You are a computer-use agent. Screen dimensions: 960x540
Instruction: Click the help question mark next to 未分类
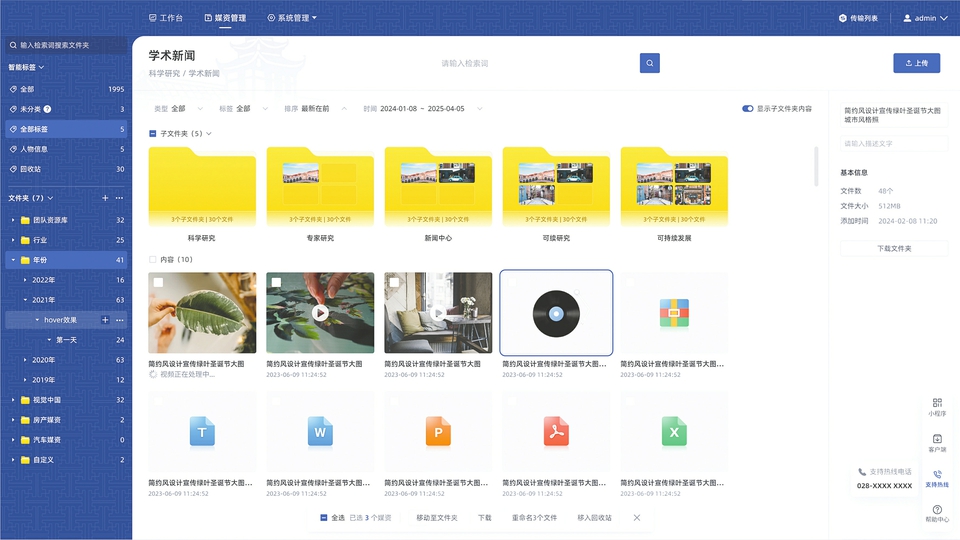tap(47, 109)
